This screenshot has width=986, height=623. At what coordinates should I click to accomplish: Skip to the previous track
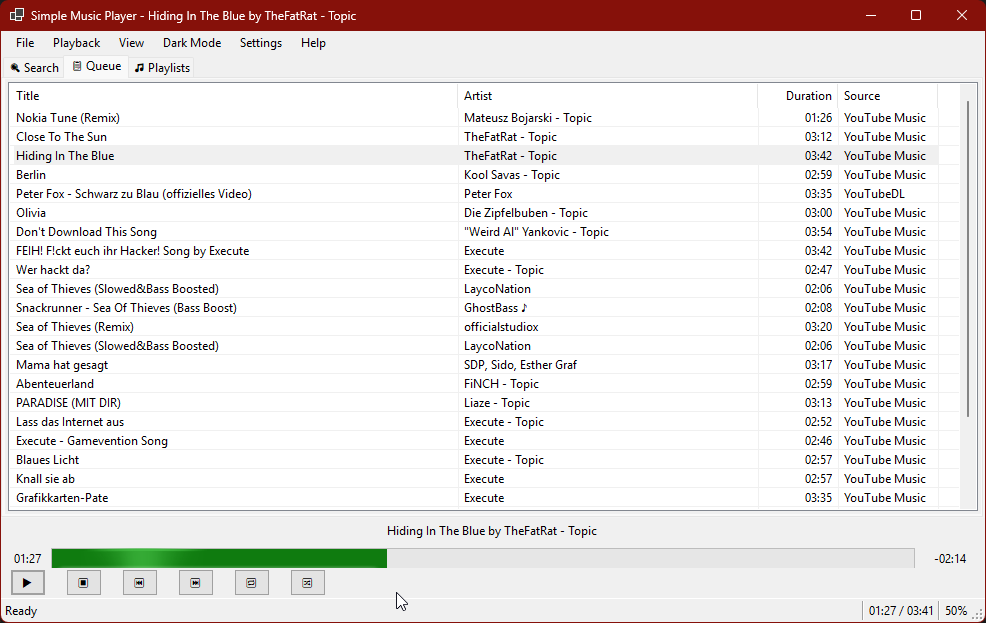(x=140, y=583)
